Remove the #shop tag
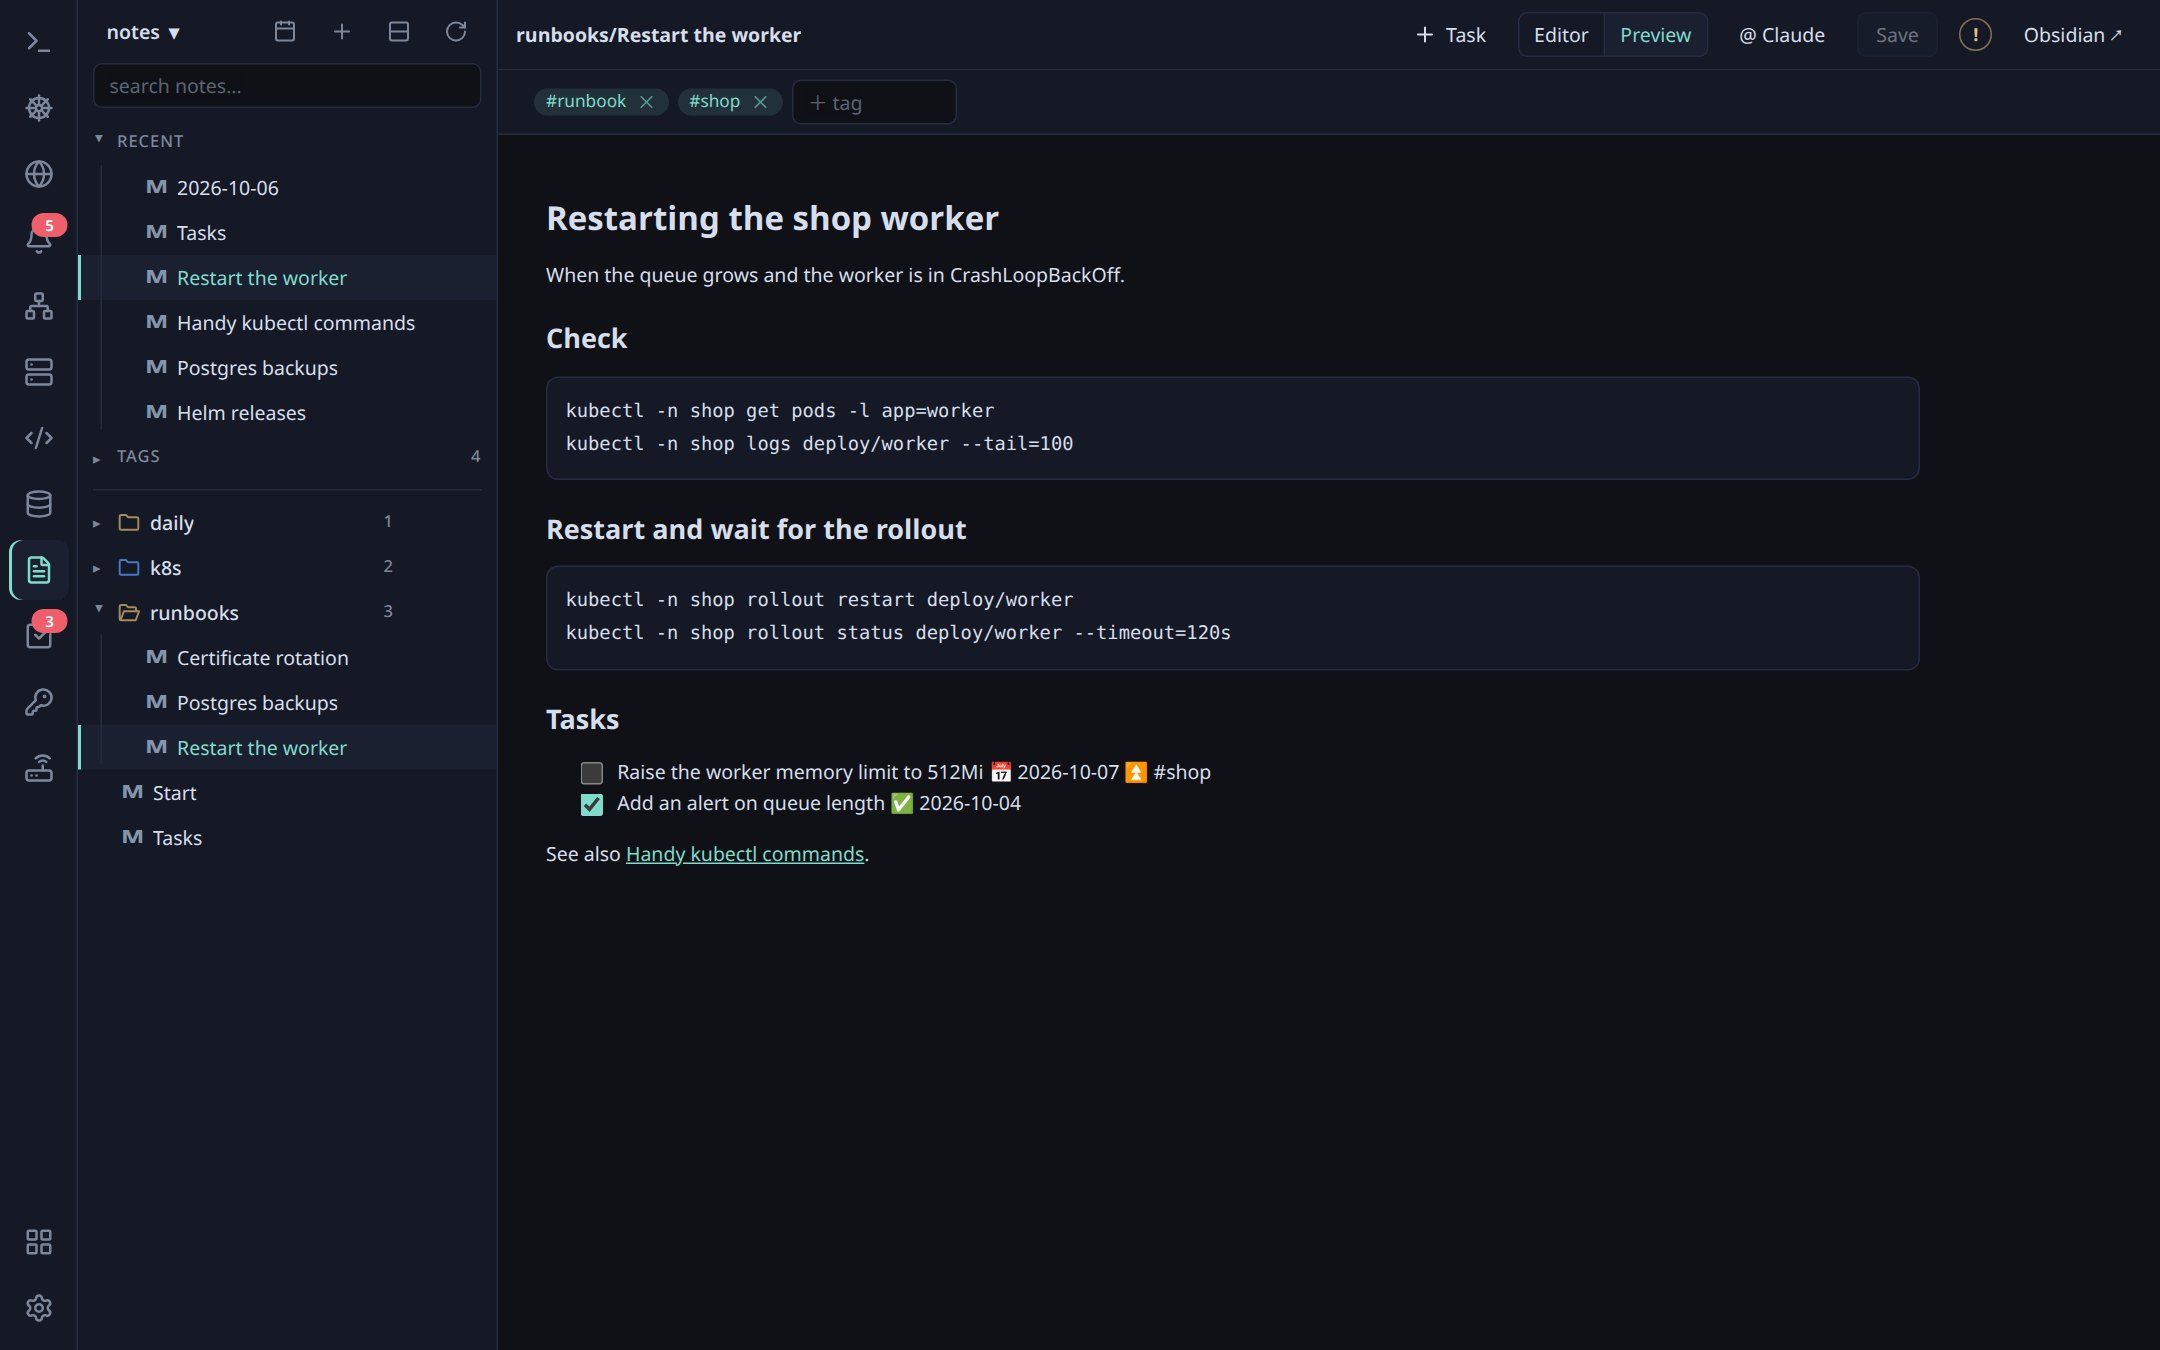This screenshot has height=1350, width=2160. pyautogui.click(x=760, y=102)
